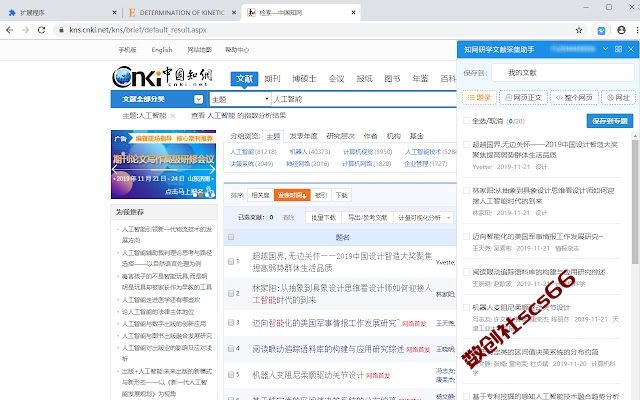Image resolution: width=640 pixels, height=400 pixels.
Task: Sort results by 下载
Action: click(342, 196)
